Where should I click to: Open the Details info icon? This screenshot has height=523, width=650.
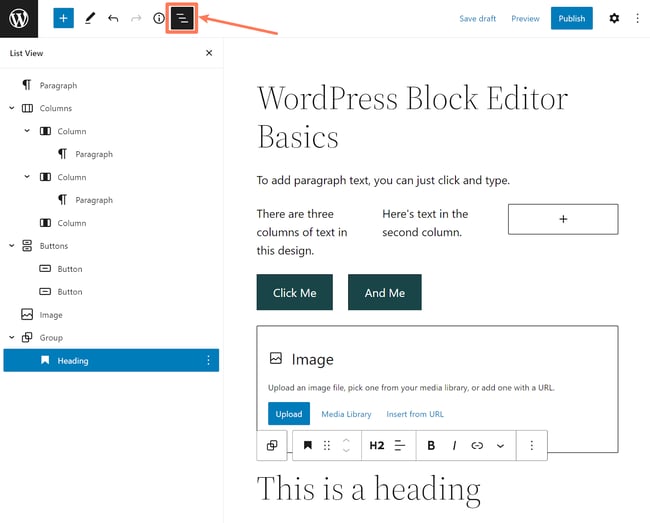[x=159, y=18]
